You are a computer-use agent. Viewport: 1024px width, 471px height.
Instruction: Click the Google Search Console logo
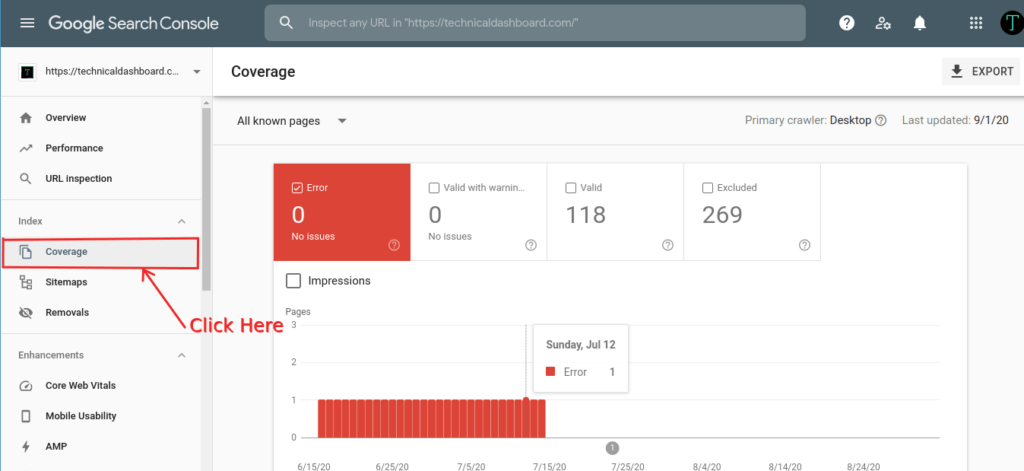pyautogui.click(x=133, y=23)
